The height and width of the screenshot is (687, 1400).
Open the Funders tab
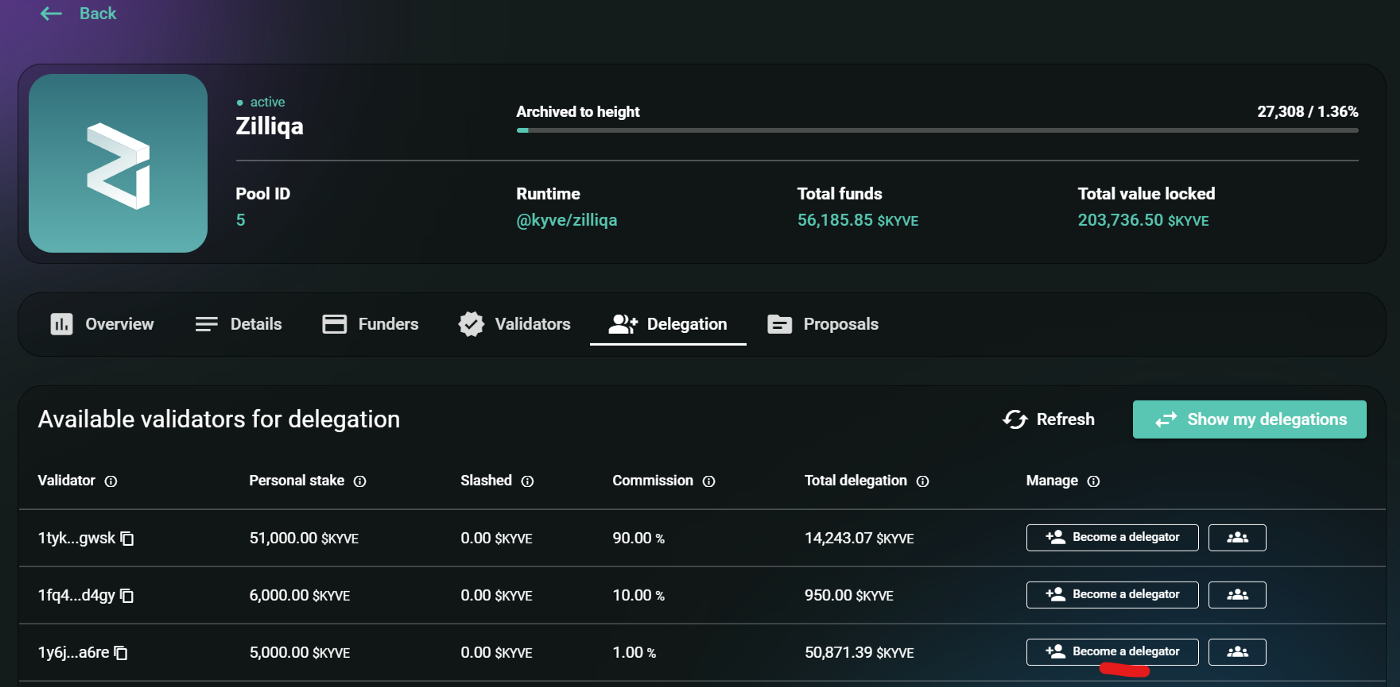370,324
